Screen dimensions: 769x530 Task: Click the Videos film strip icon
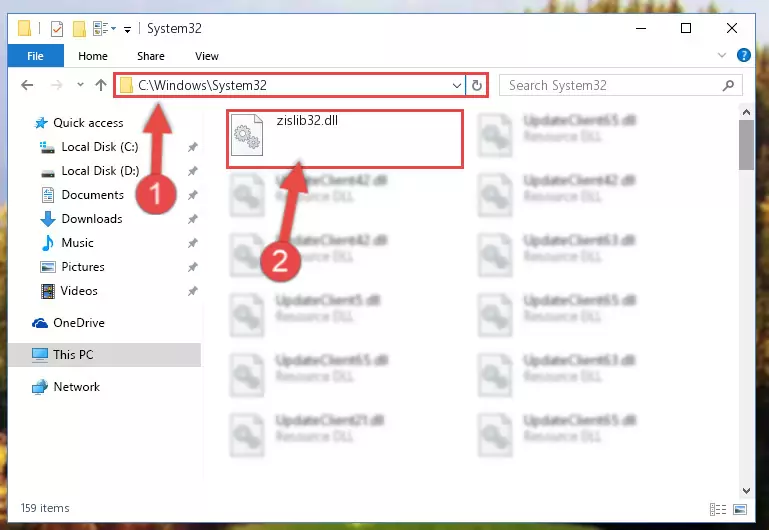[48, 291]
